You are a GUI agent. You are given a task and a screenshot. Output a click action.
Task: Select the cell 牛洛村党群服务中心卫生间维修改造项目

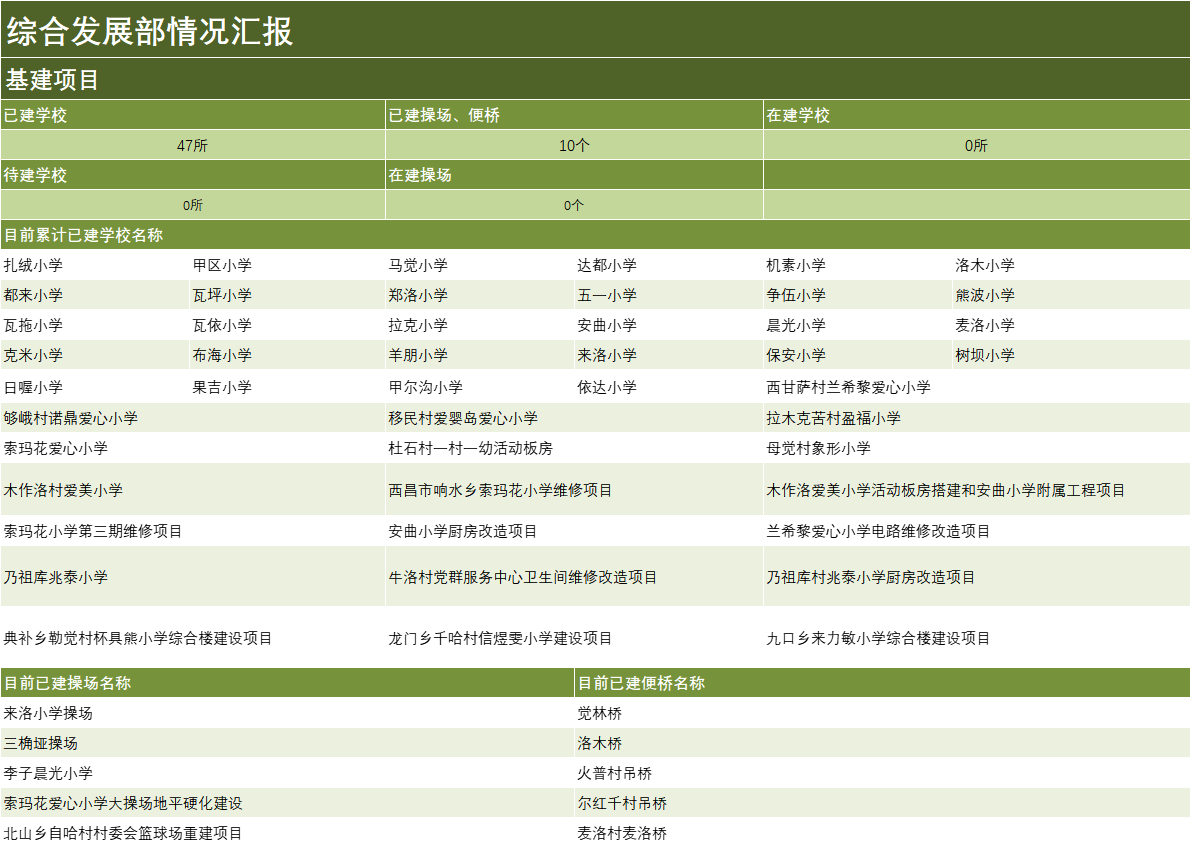574,577
